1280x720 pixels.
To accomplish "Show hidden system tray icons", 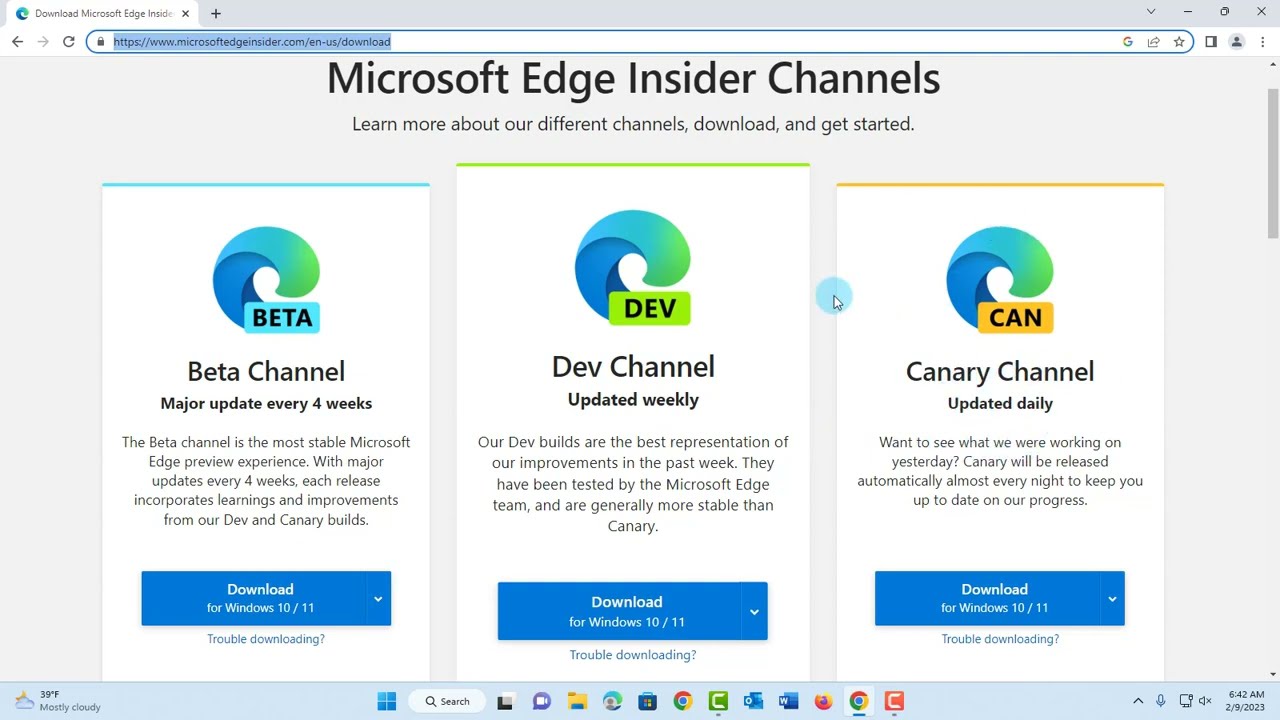I will (1137, 701).
